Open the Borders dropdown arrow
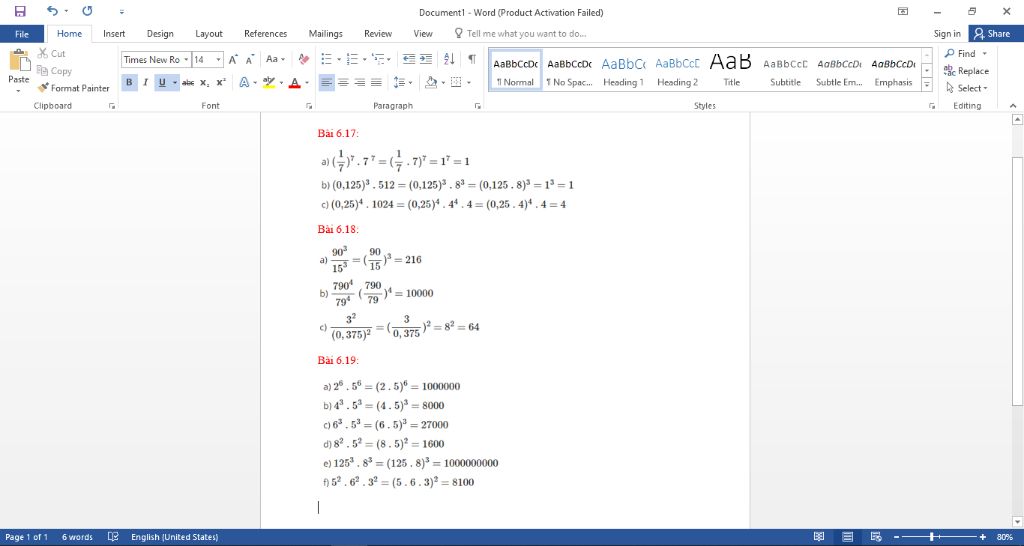 tap(469, 82)
